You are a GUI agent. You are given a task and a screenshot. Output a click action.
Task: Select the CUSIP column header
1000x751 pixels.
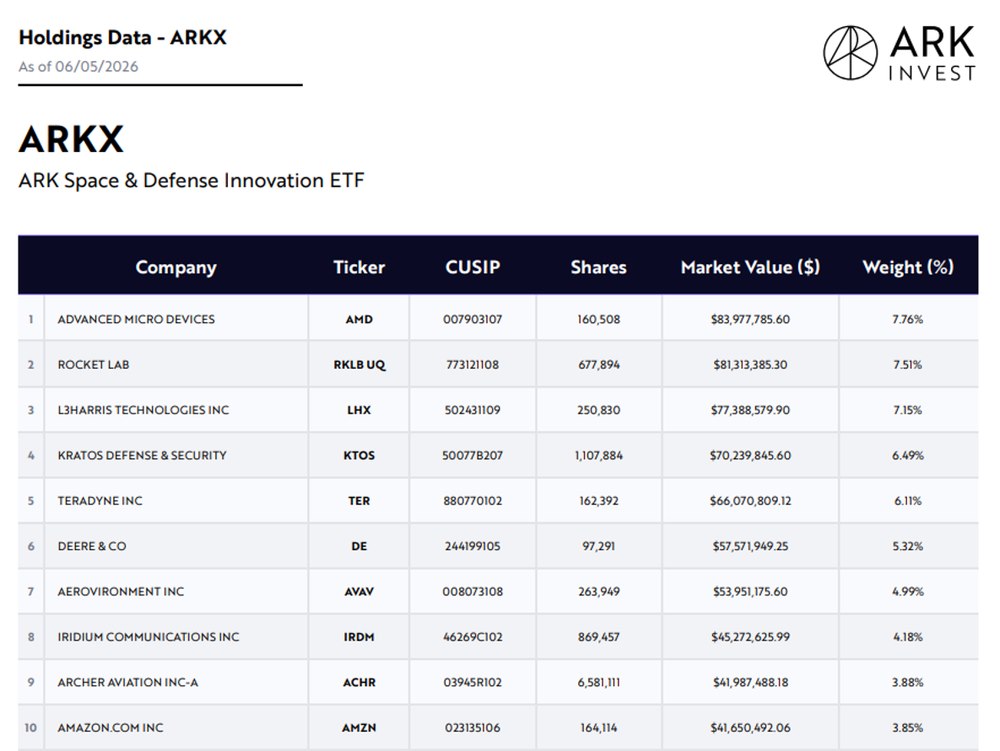pos(473,267)
